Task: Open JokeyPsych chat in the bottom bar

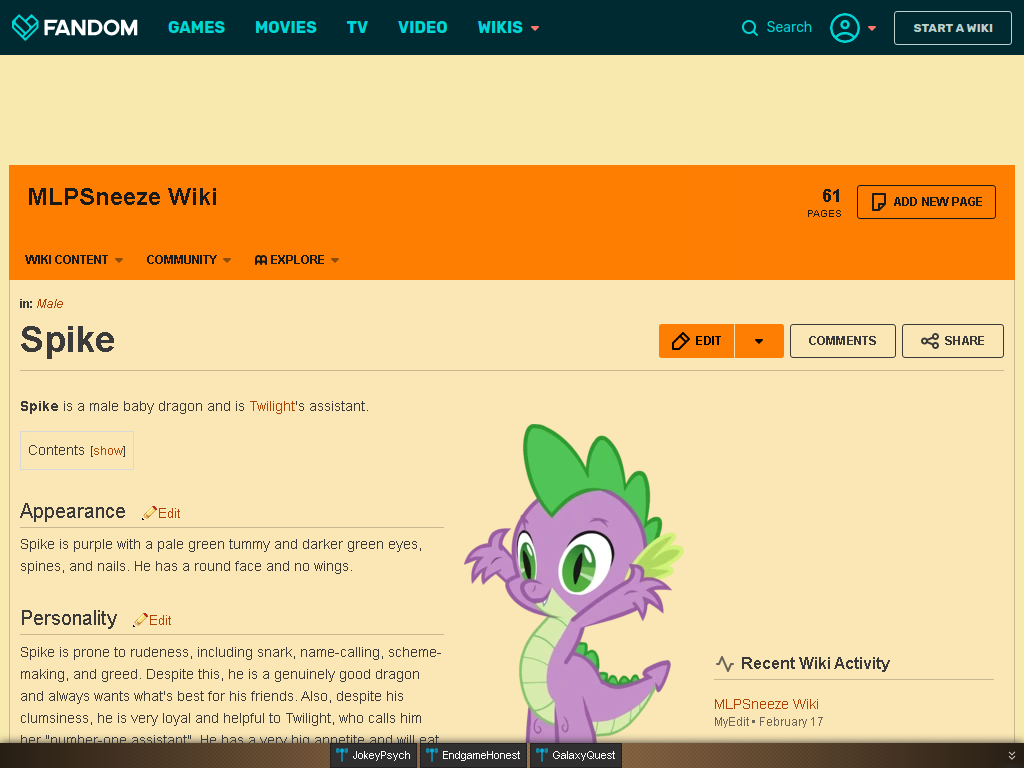Action: [x=374, y=756]
